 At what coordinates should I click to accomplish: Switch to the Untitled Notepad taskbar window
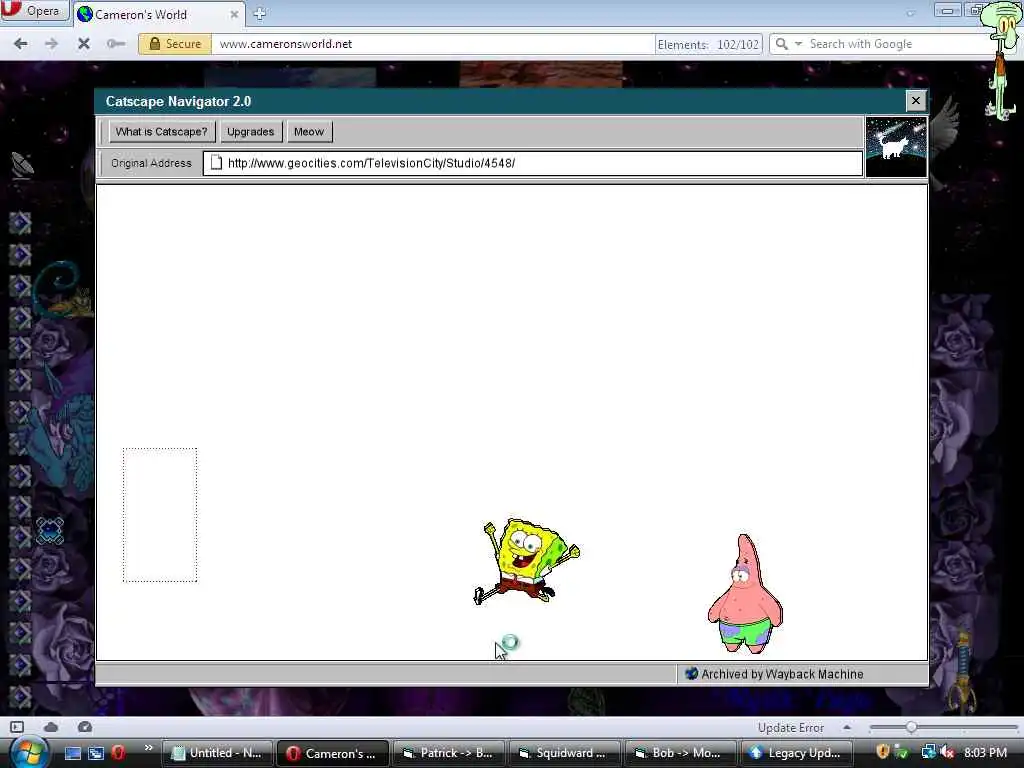click(x=218, y=753)
